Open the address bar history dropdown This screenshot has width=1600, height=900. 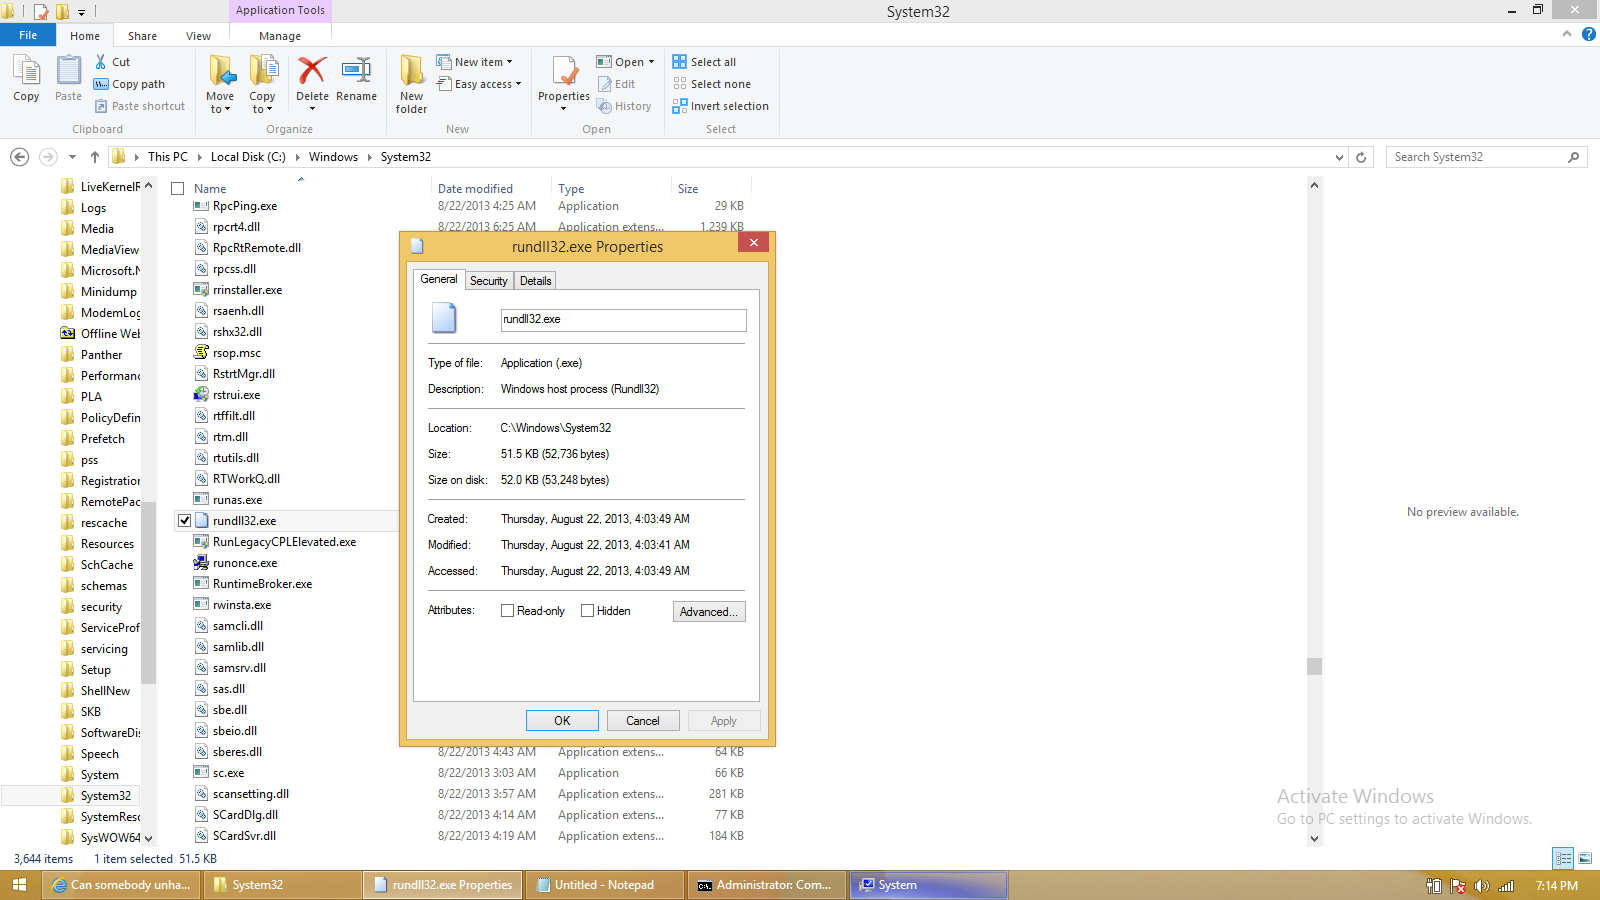1339,157
